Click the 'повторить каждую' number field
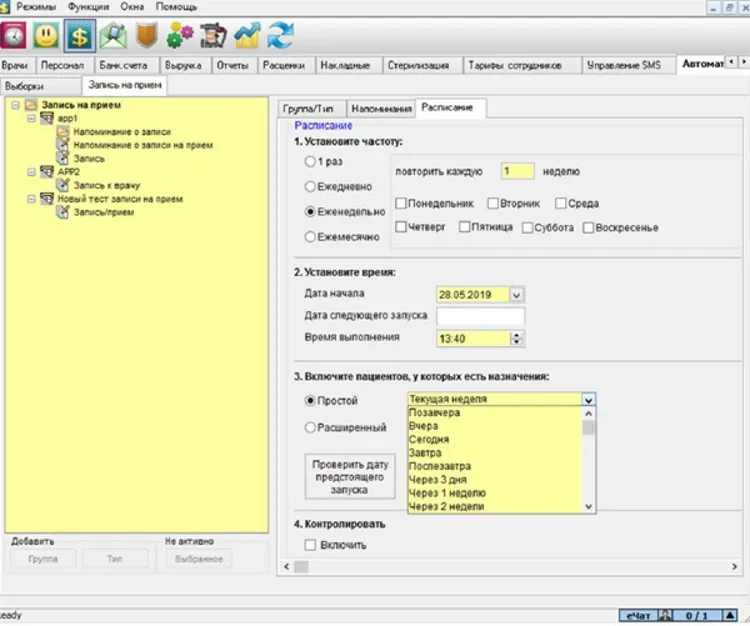Image resolution: width=750 pixels, height=626 pixels. point(518,171)
